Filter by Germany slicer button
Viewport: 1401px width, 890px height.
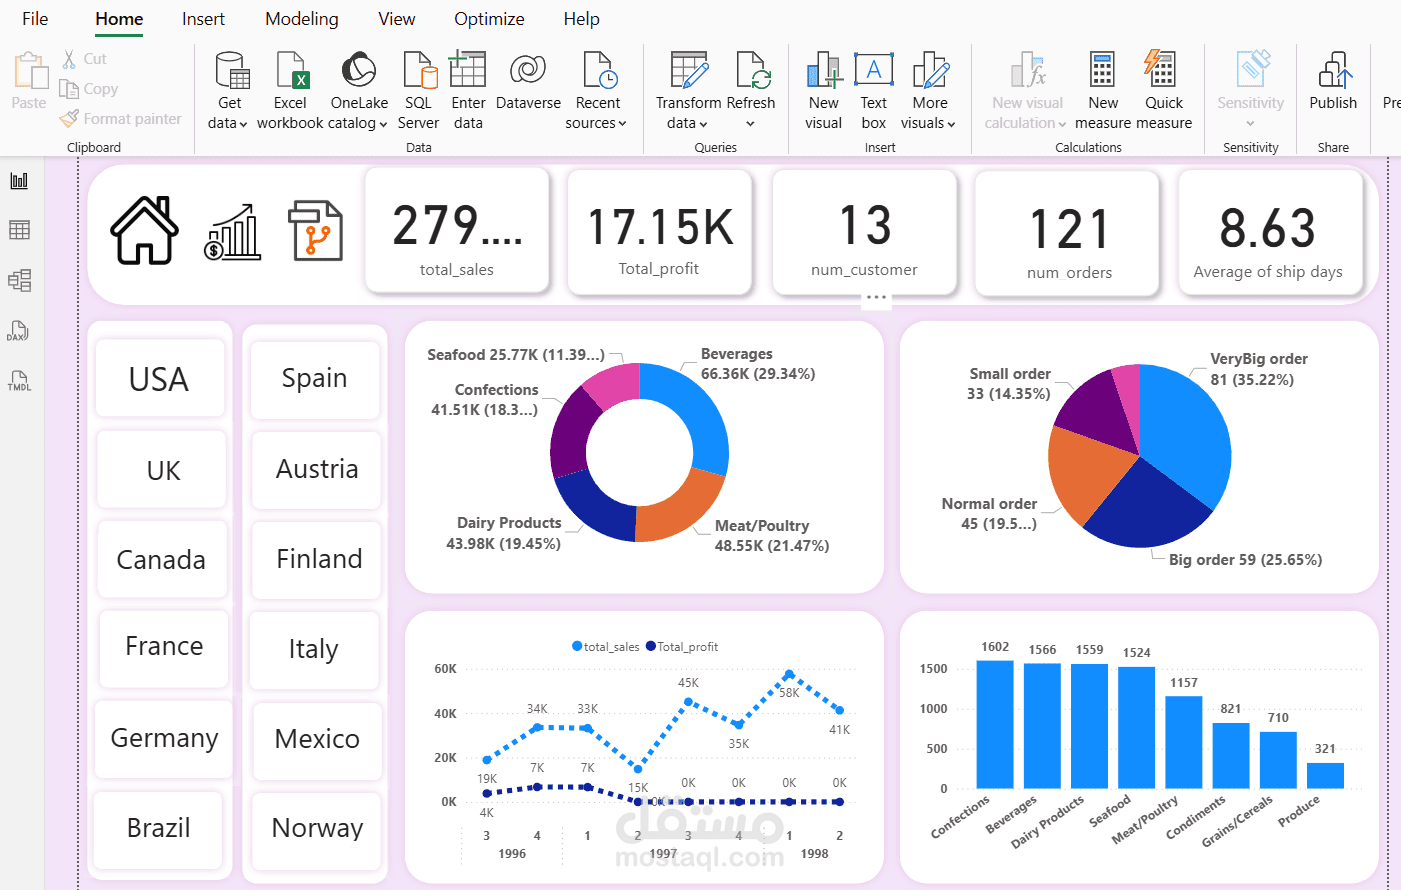pyautogui.click(x=164, y=738)
